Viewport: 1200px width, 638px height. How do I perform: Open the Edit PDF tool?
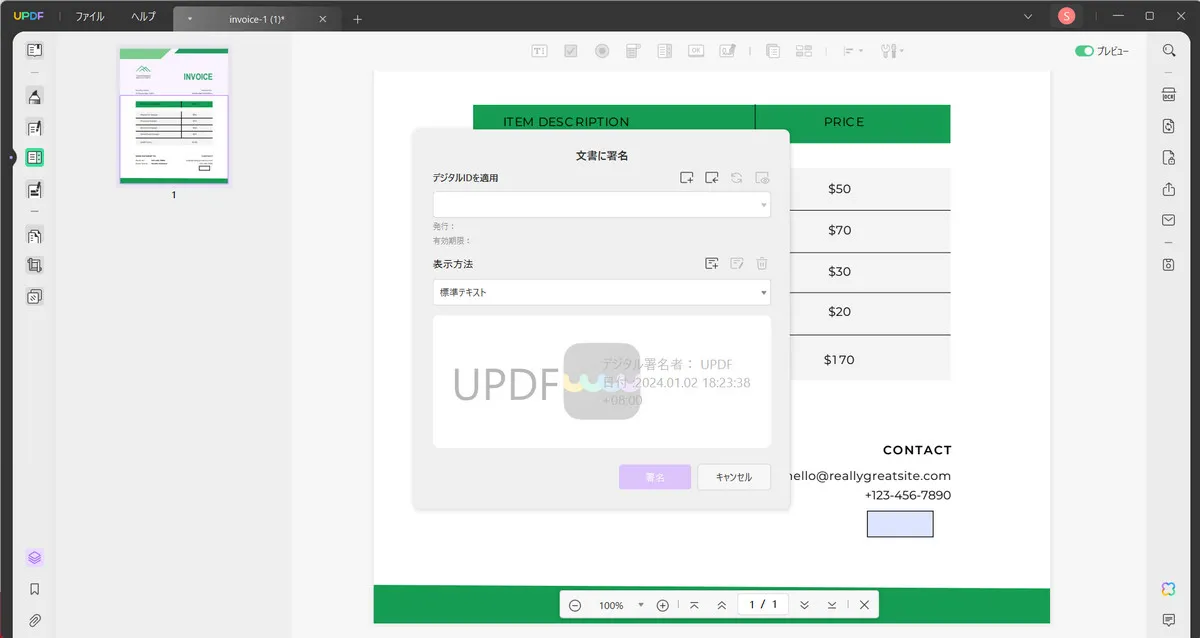pyautogui.click(x=35, y=128)
